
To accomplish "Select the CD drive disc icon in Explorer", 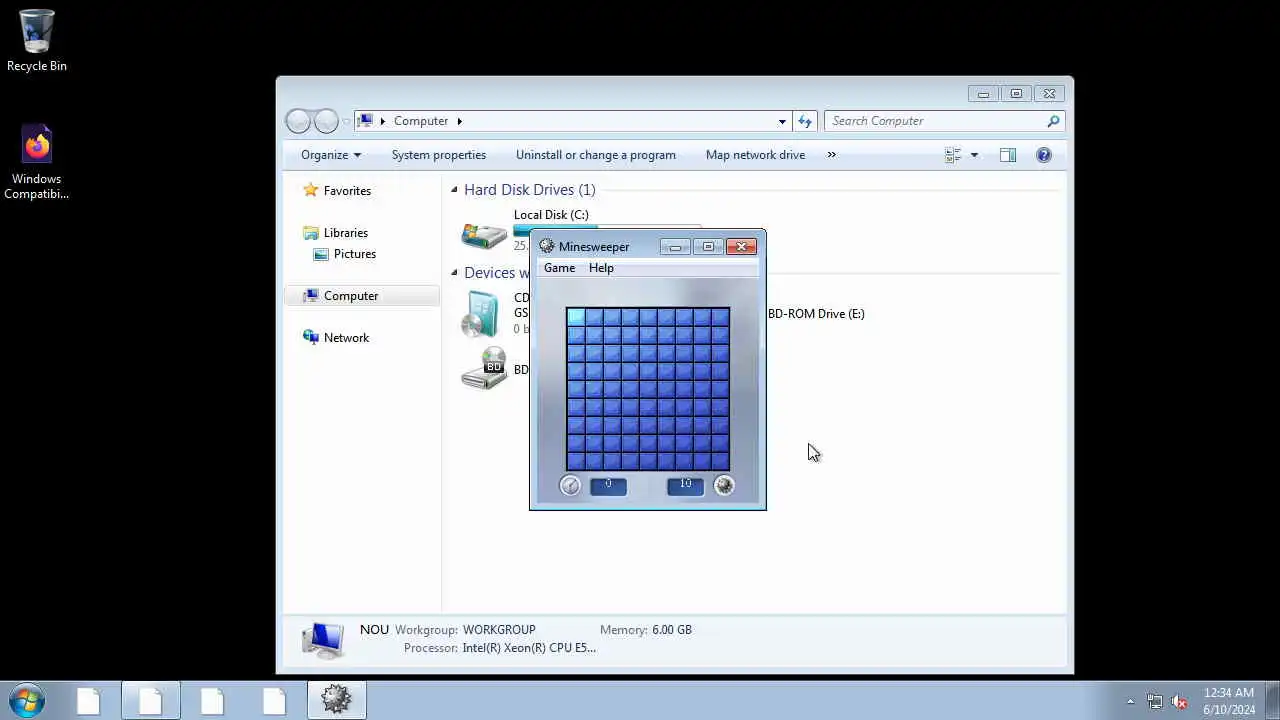I will (481, 314).
